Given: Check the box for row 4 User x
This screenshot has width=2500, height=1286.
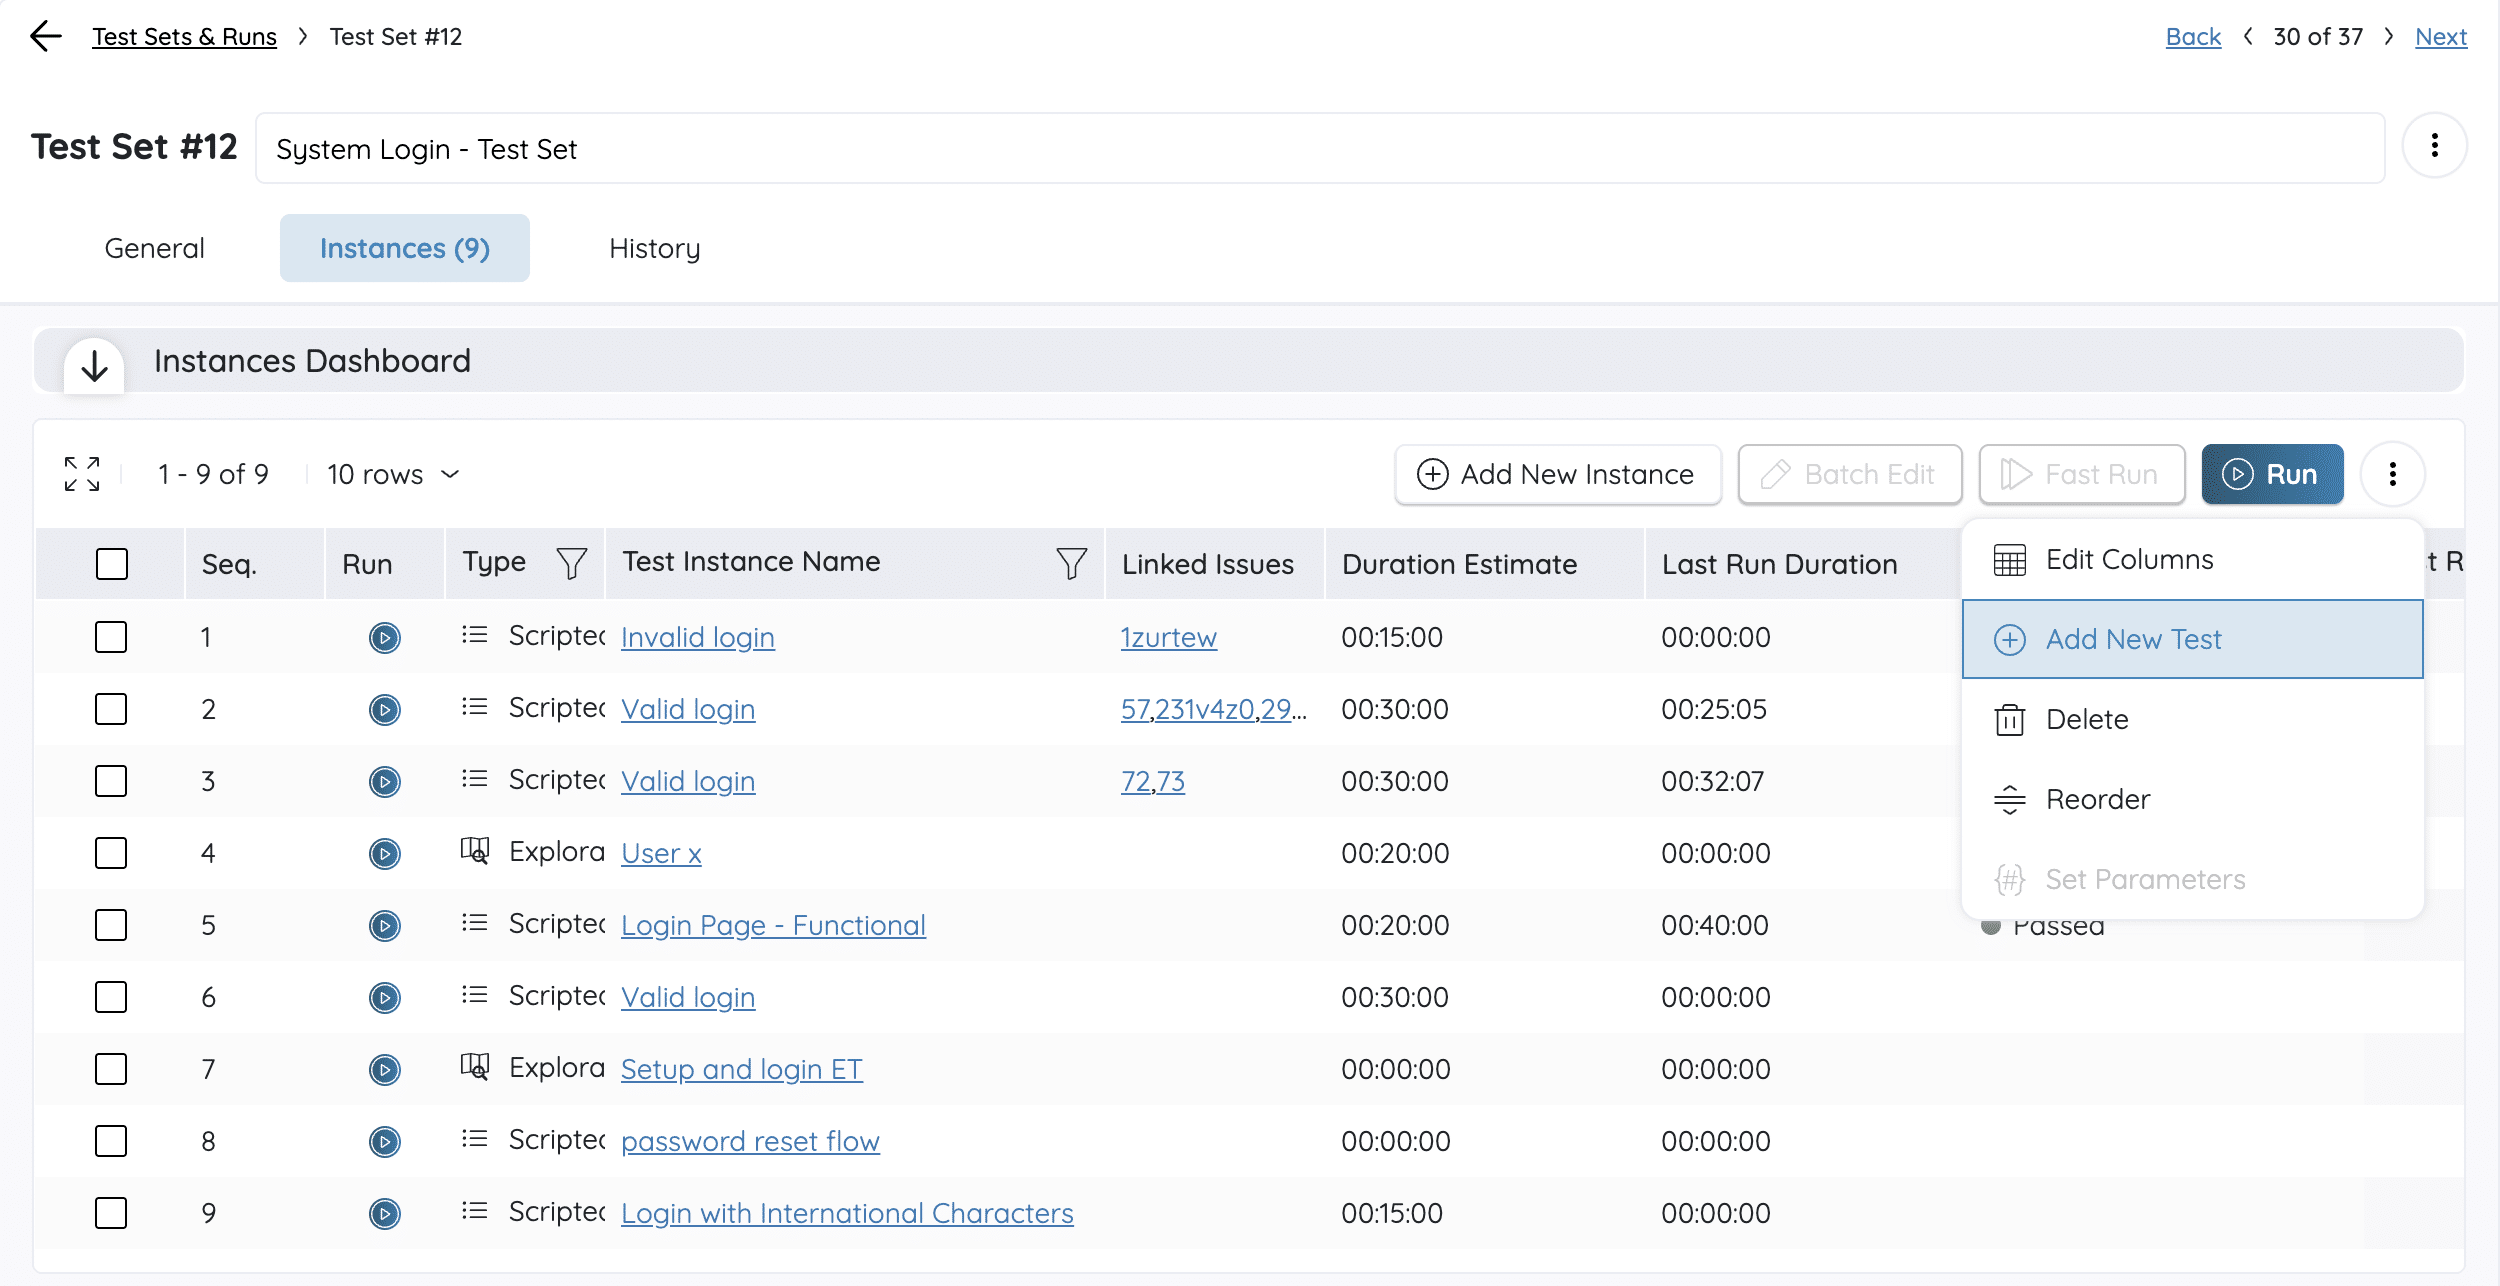Looking at the screenshot, I should coord(111,853).
